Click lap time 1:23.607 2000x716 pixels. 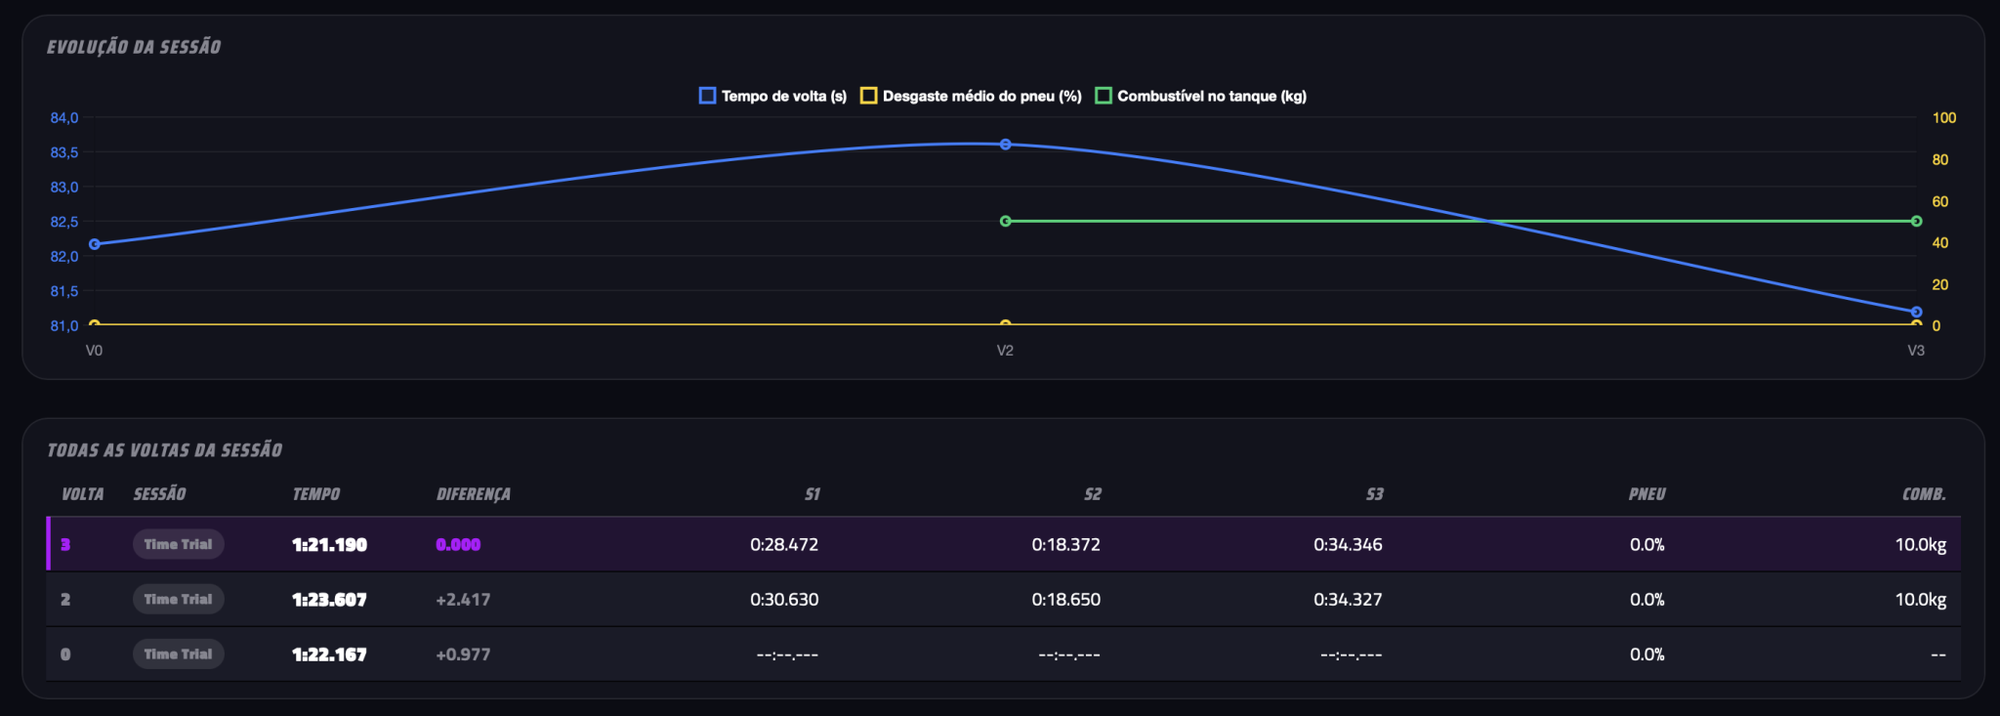tap(329, 600)
